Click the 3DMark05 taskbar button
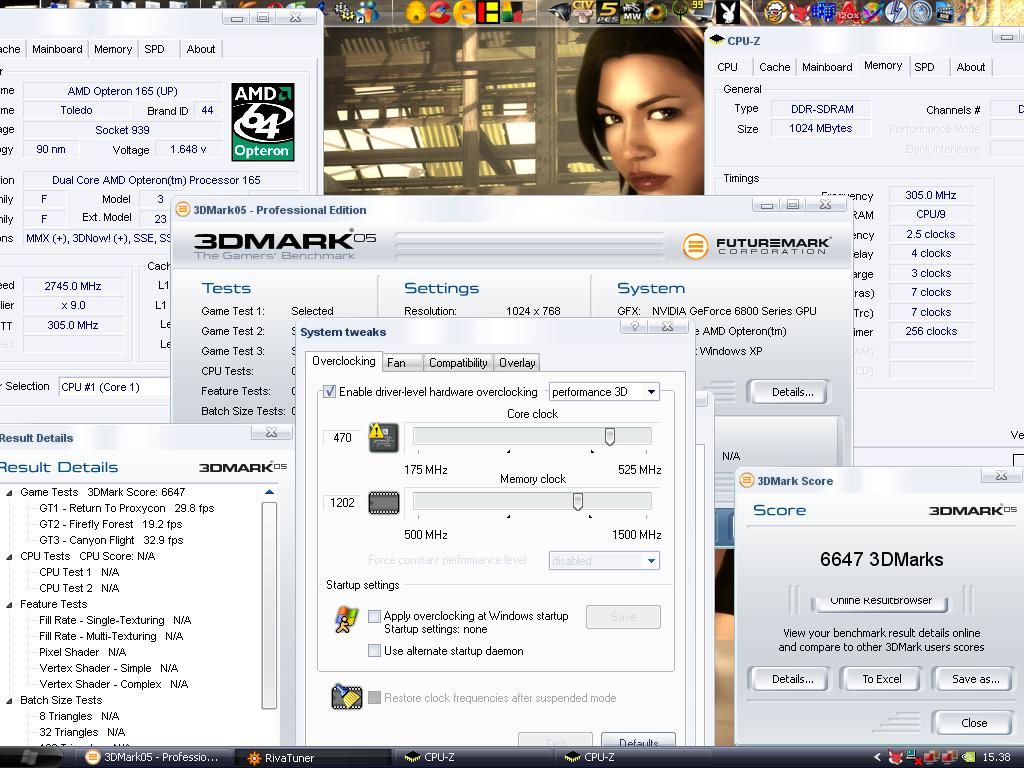Screen dimensions: 1024x768 (x=153, y=758)
